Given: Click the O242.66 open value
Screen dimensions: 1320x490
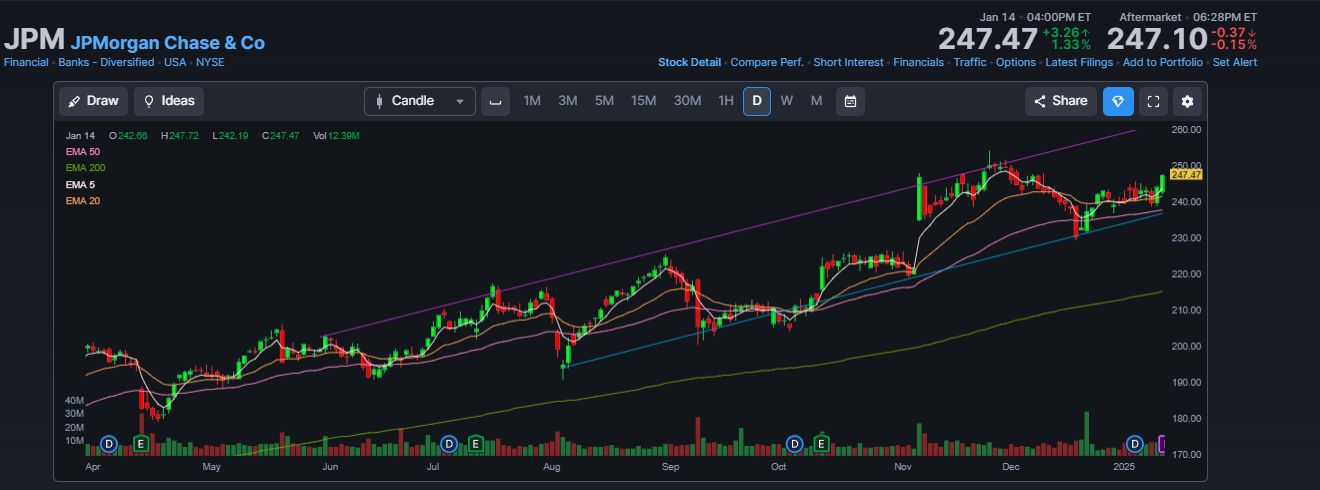Looking at the screenshot, I should click(x=129, y=135).
